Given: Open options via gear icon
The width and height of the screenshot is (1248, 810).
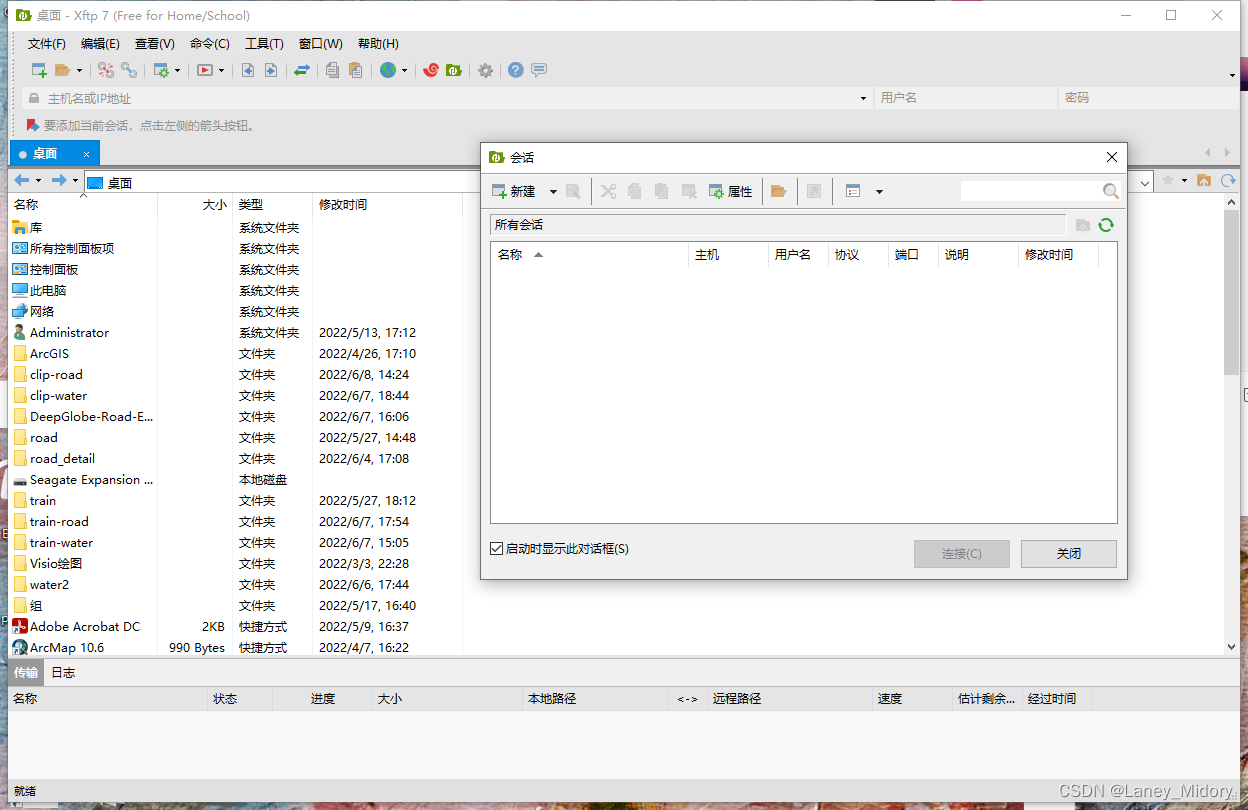Looking at the screenshot, I should (485, 70).
